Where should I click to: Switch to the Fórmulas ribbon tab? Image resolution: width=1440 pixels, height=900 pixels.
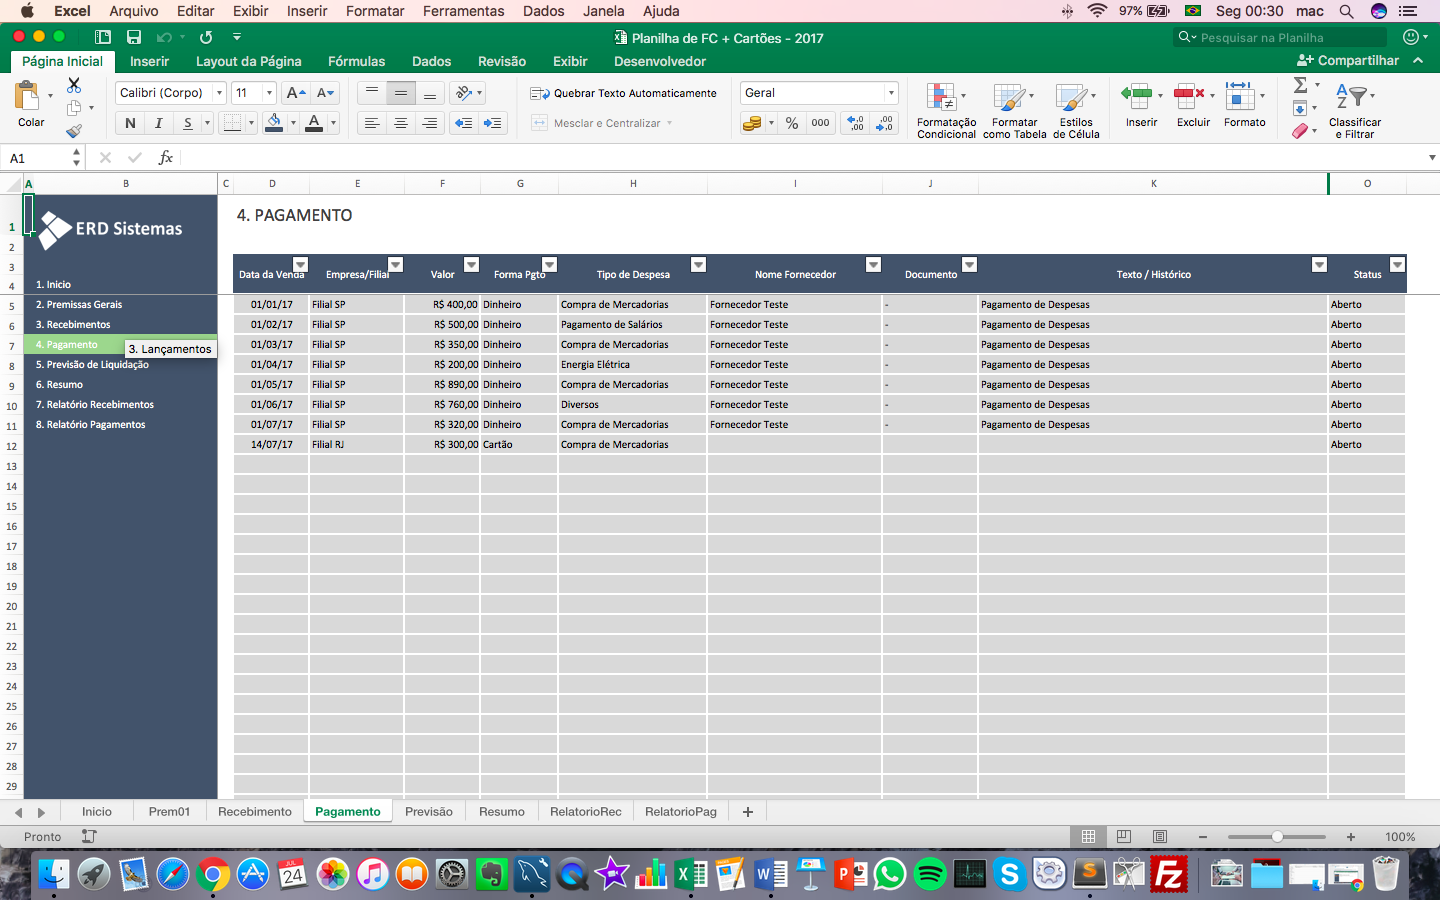click(x=356, y=61)
